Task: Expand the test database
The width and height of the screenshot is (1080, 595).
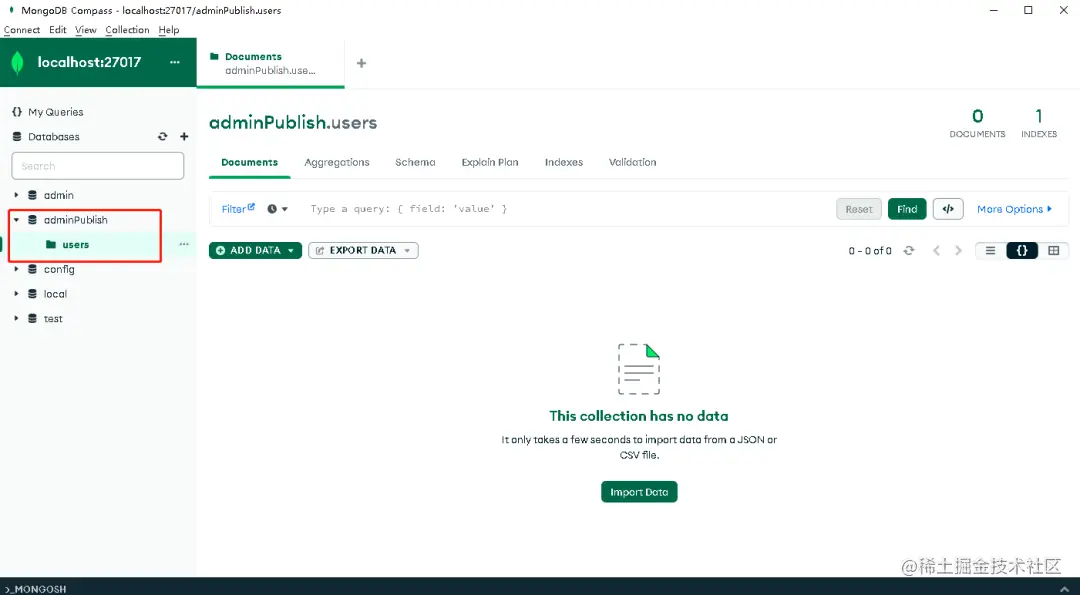Action: (17, 319)
